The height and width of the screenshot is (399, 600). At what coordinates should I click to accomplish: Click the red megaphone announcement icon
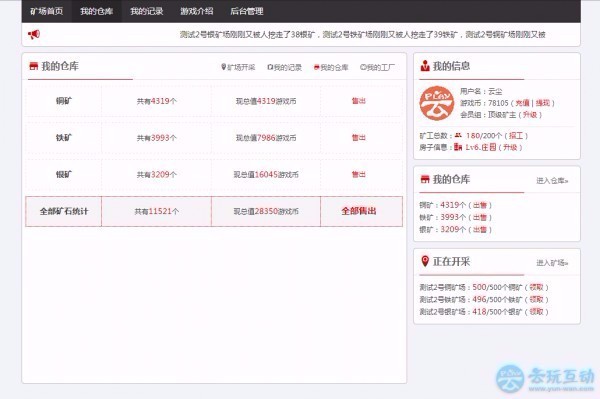point(34,34)
